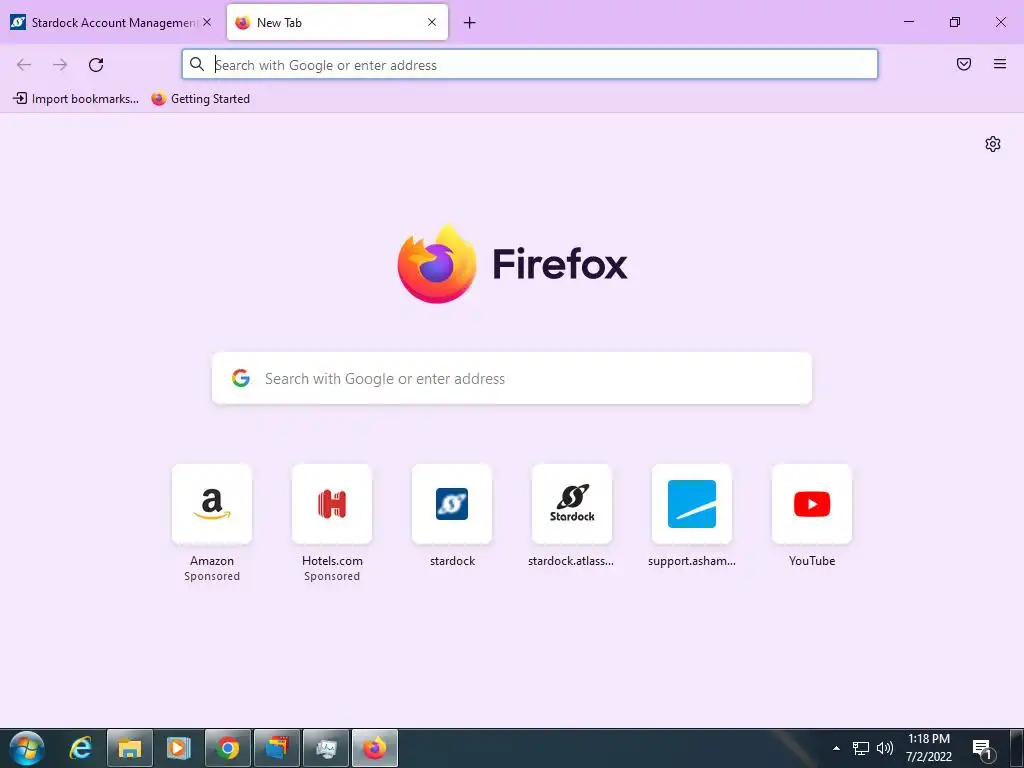Viewport: 1024px width, 768px height.
Task: Close the New Tab tab
Action: (x=432, y=22)
